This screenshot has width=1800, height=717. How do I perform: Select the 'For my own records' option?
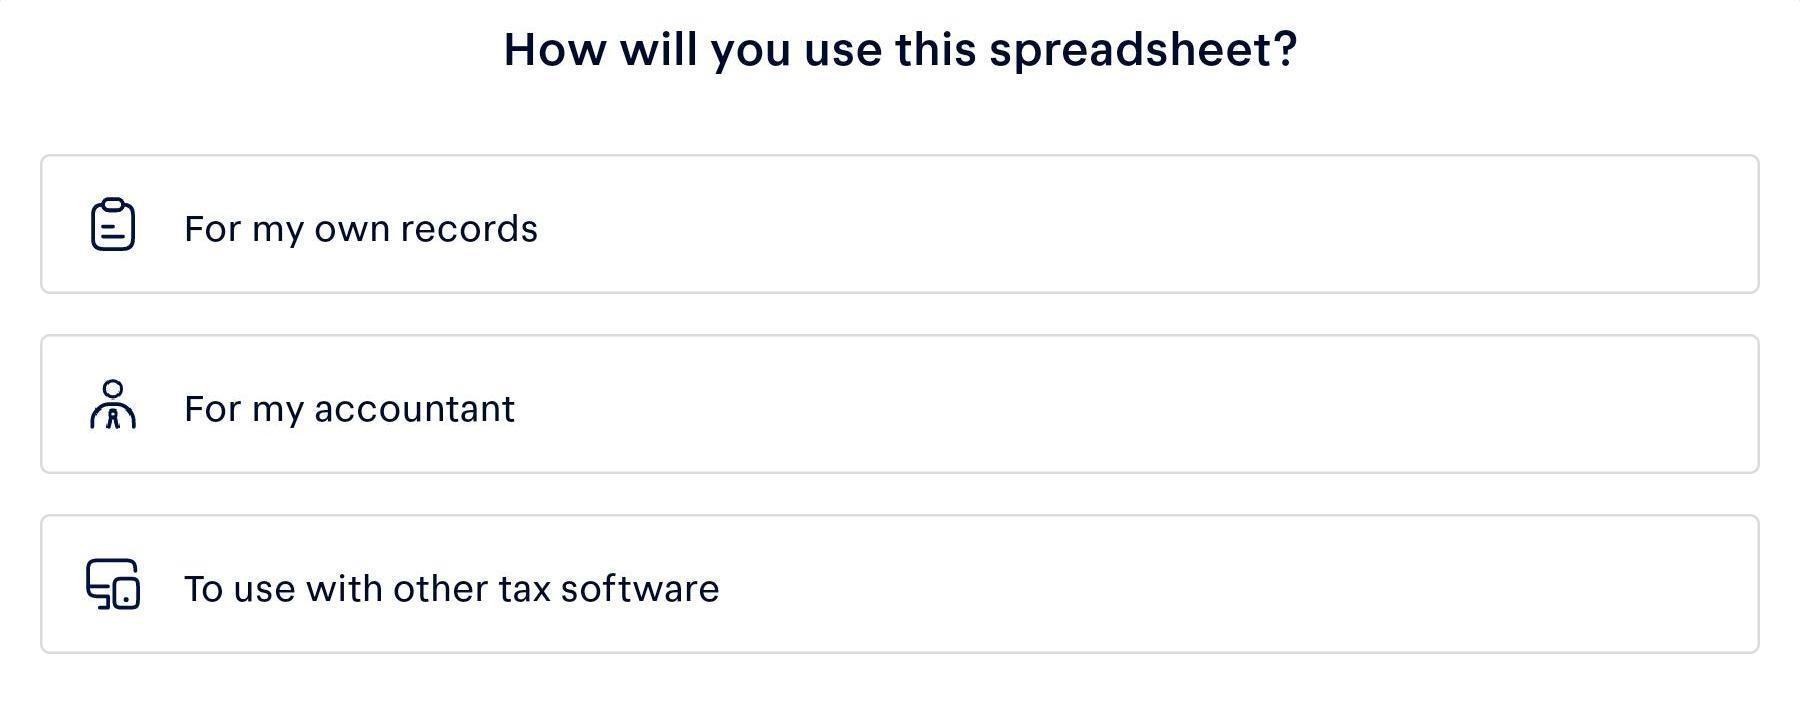point(900,224)
